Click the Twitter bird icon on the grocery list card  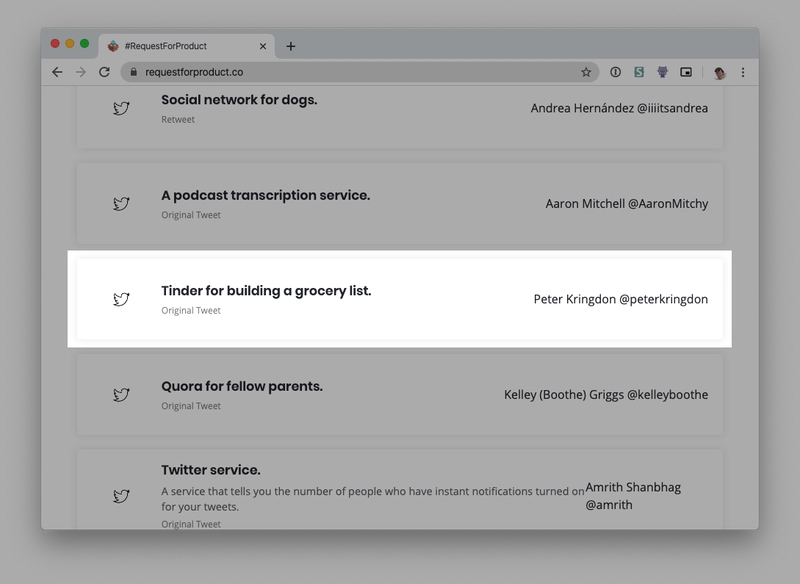(x=121, y=299)
